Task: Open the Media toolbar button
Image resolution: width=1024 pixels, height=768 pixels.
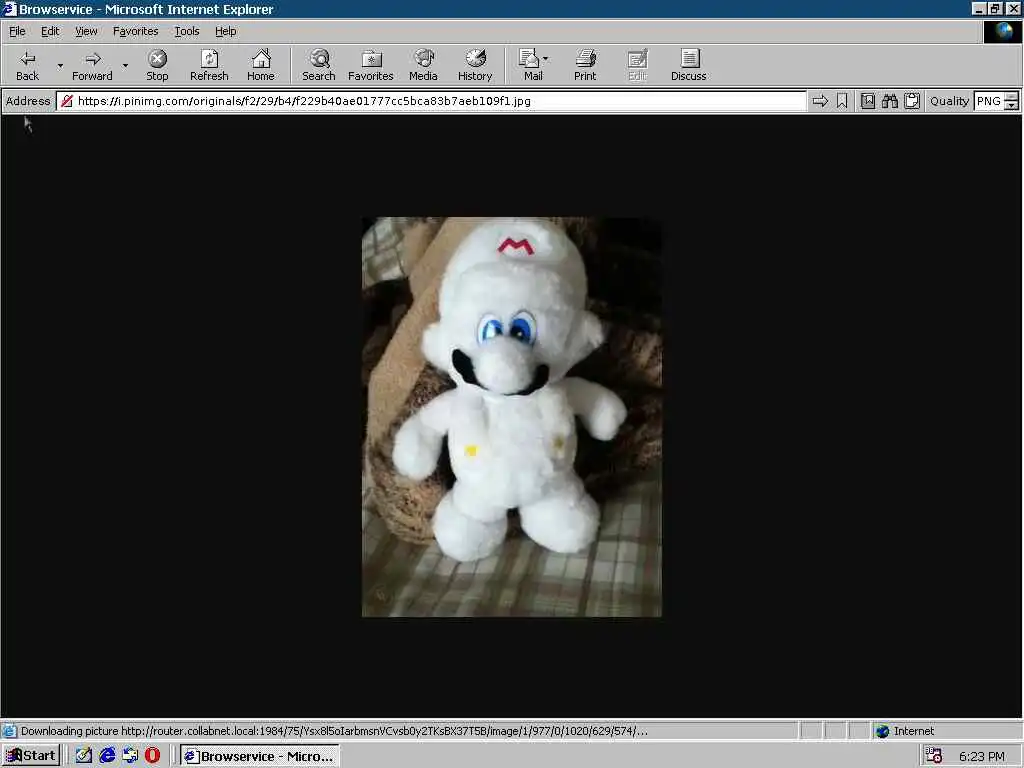Action: (x=423, y=65)
